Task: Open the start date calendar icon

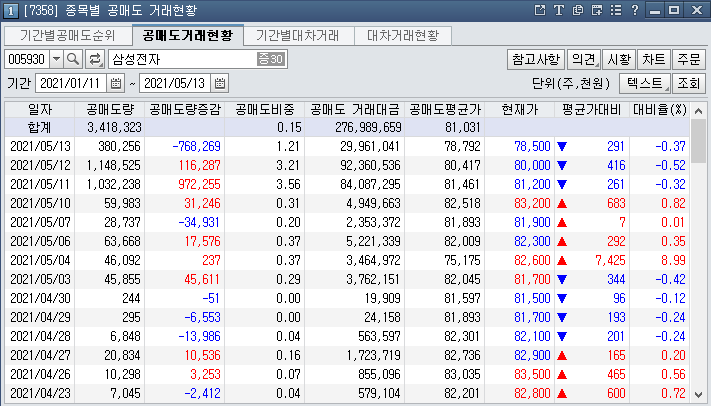Action: 116,83
